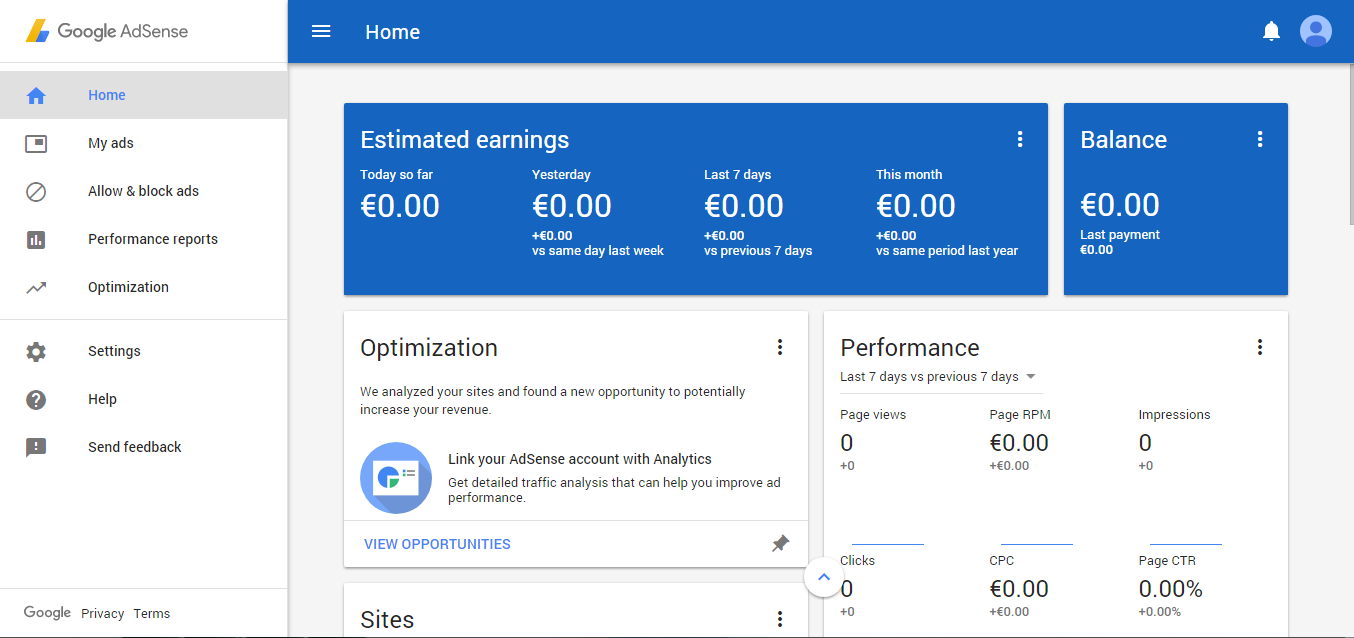This screenshot has width=1354, height=638.
Task: Click the Analytics link opportunity icon
Action: 396,478
